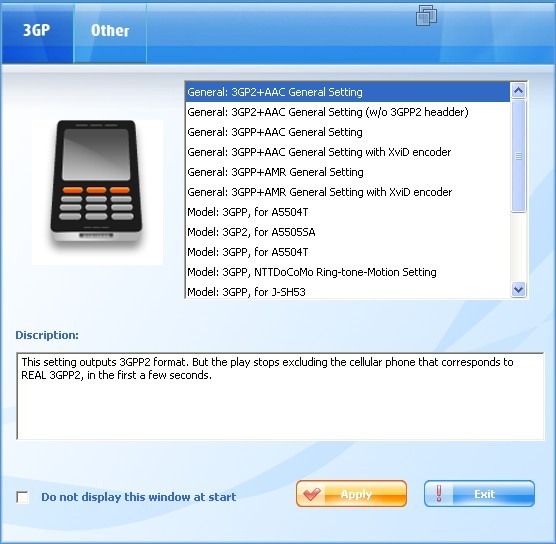Click the Exit button
The image size is (556, 544).
pos(479,494)
